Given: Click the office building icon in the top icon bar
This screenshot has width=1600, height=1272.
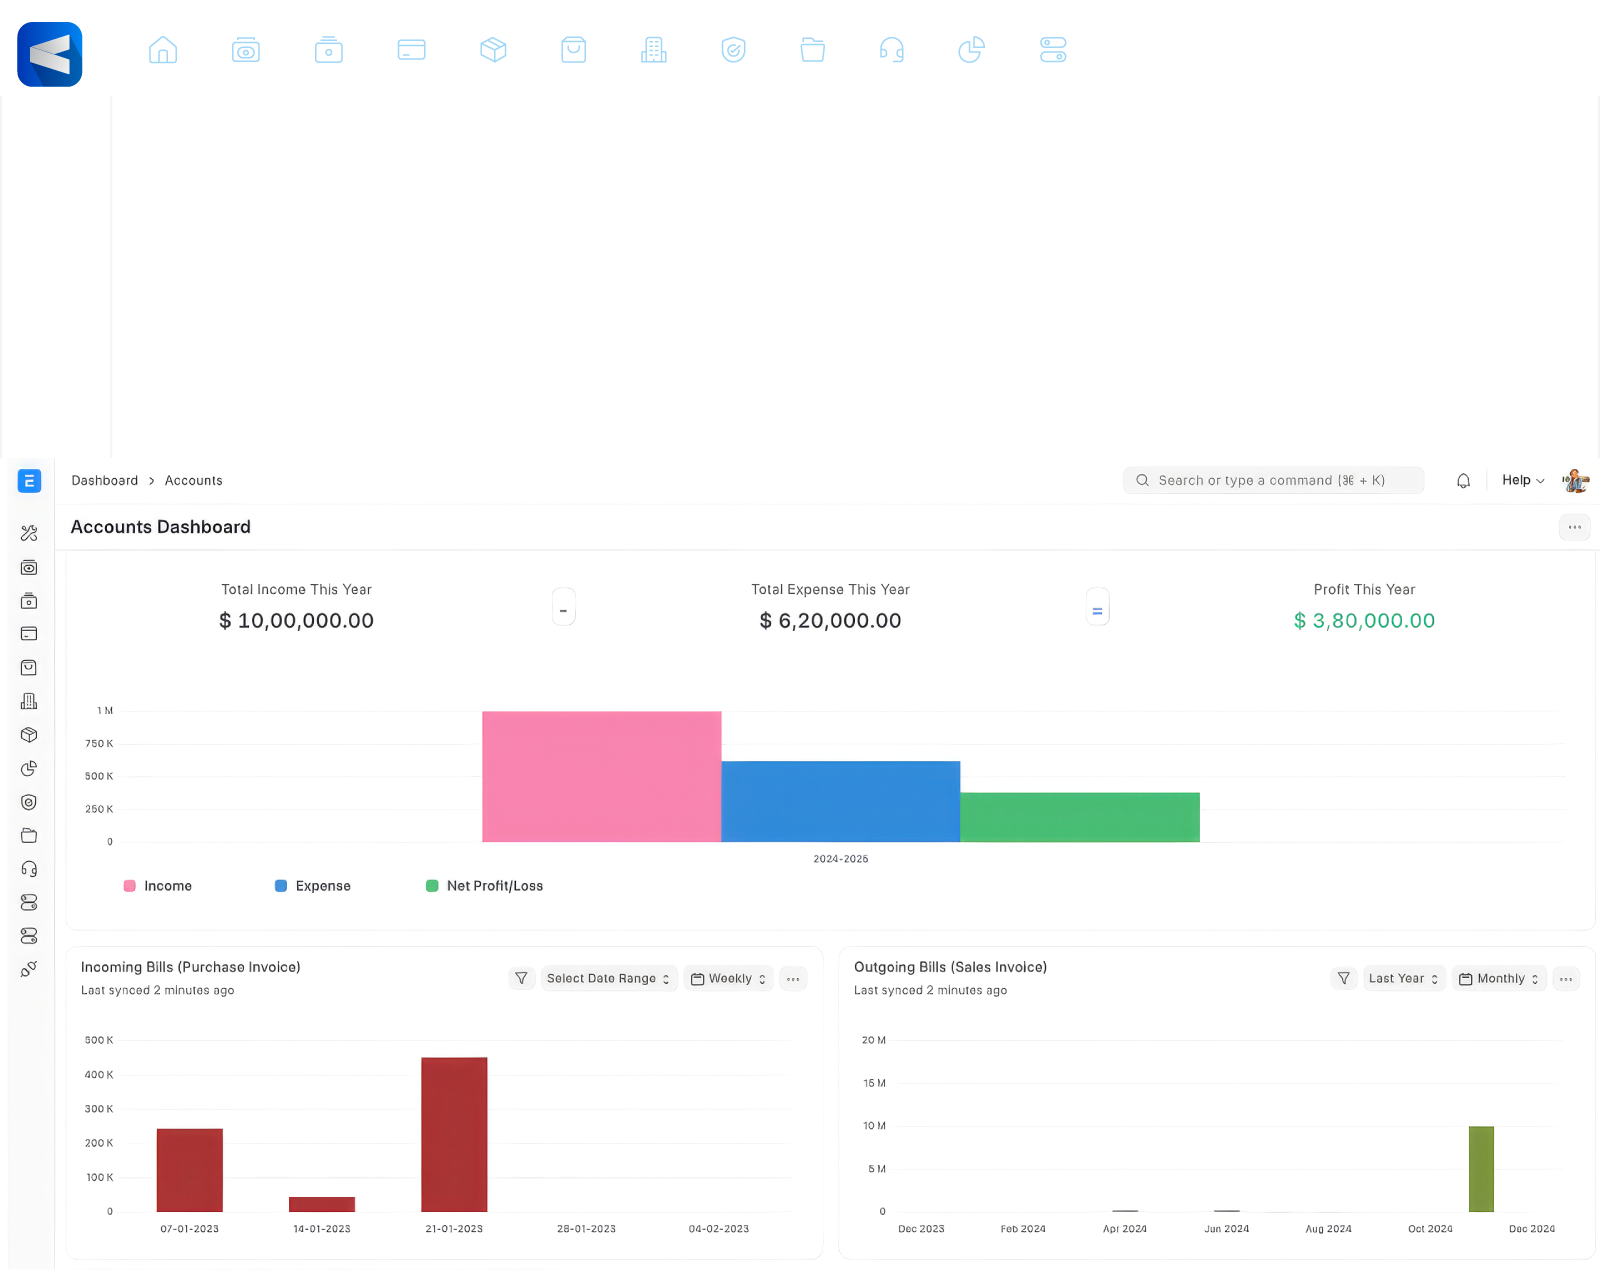Looking at the screenshot, I should [654, 50].
